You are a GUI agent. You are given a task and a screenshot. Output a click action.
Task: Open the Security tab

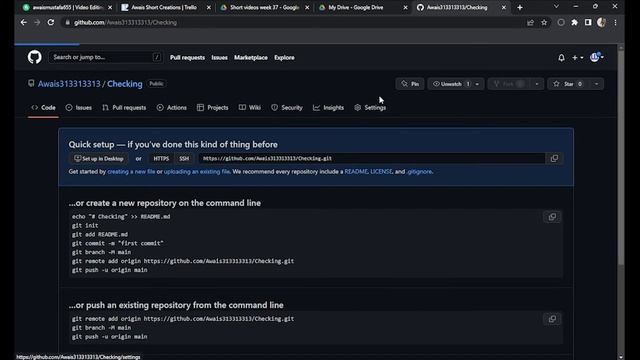pyautogui.click(x=287, y=108)
